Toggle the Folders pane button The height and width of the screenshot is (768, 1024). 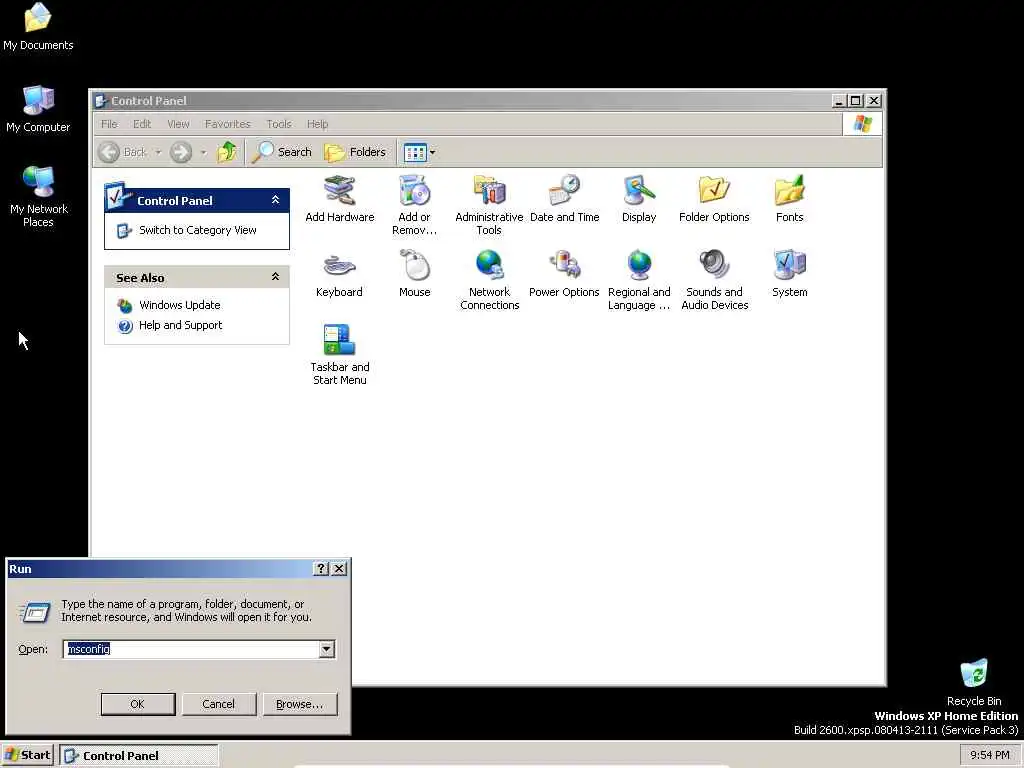(355, 152)
